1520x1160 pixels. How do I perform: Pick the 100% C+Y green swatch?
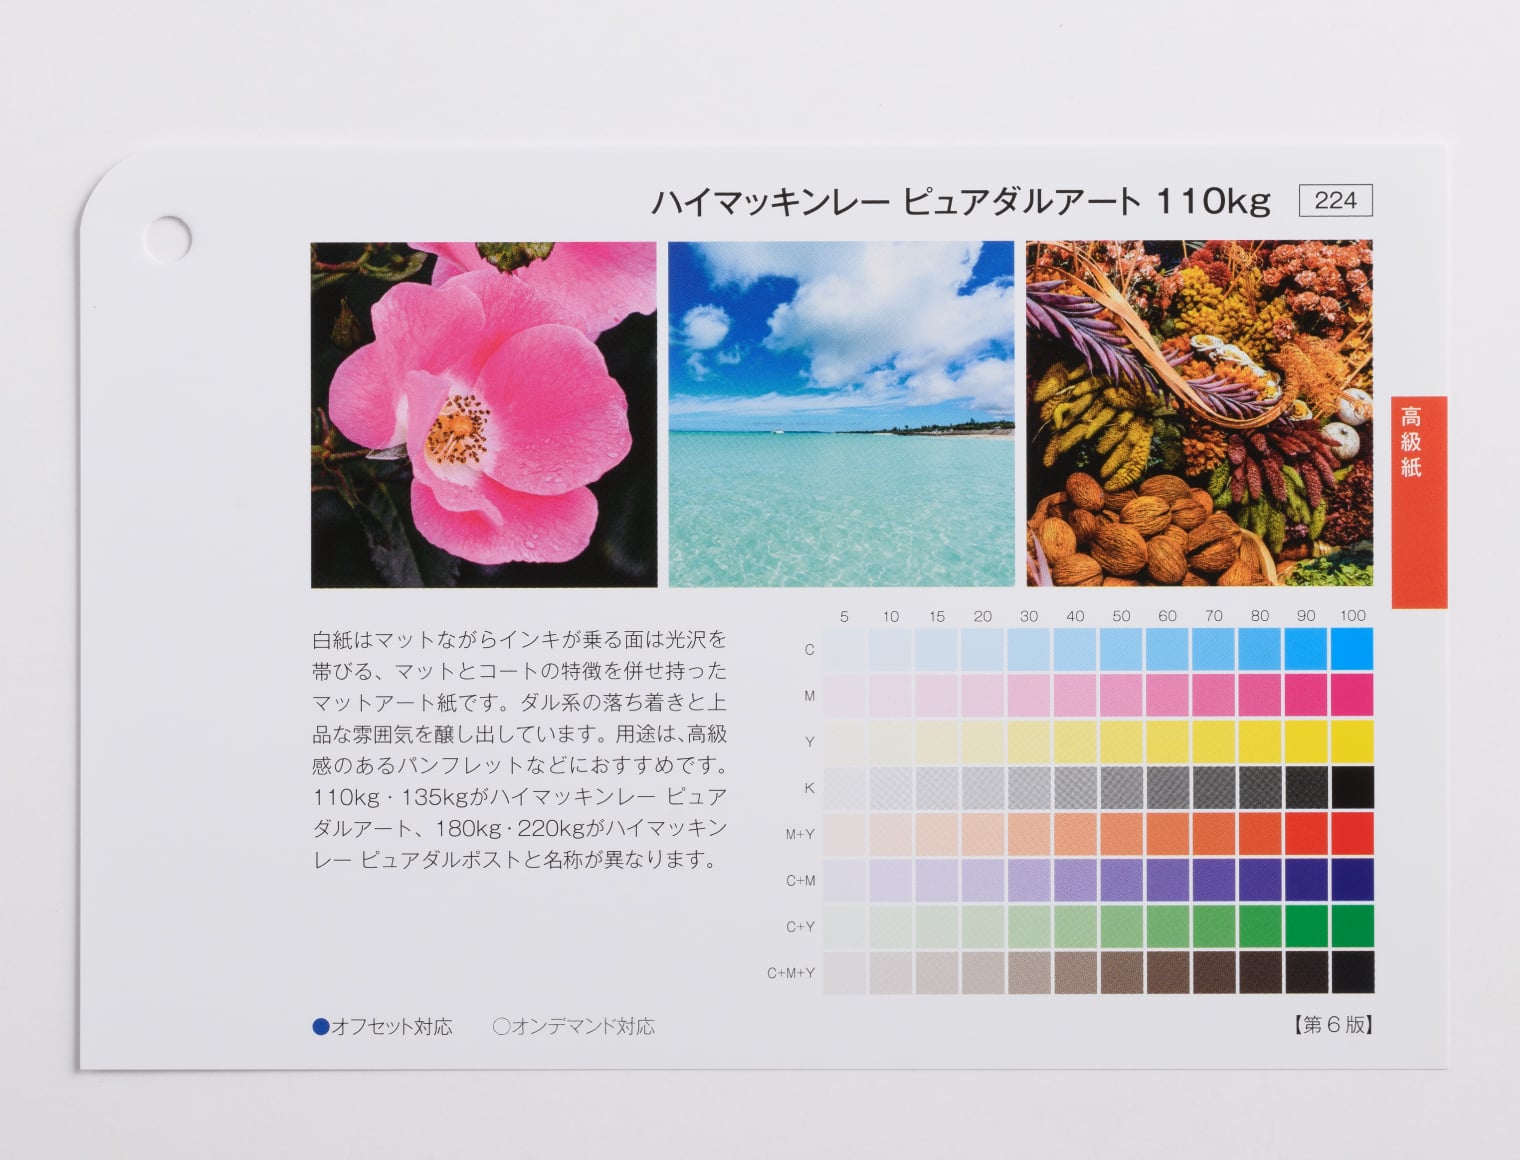1352,926
